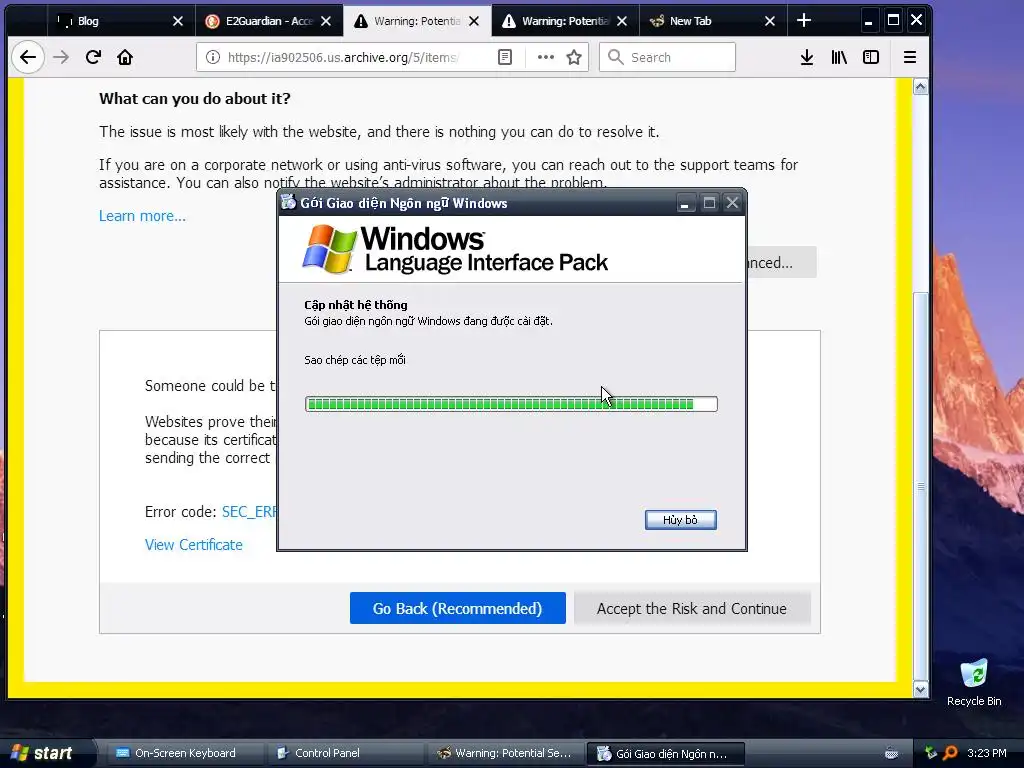Open the Learn more... link

click(142, 216)
